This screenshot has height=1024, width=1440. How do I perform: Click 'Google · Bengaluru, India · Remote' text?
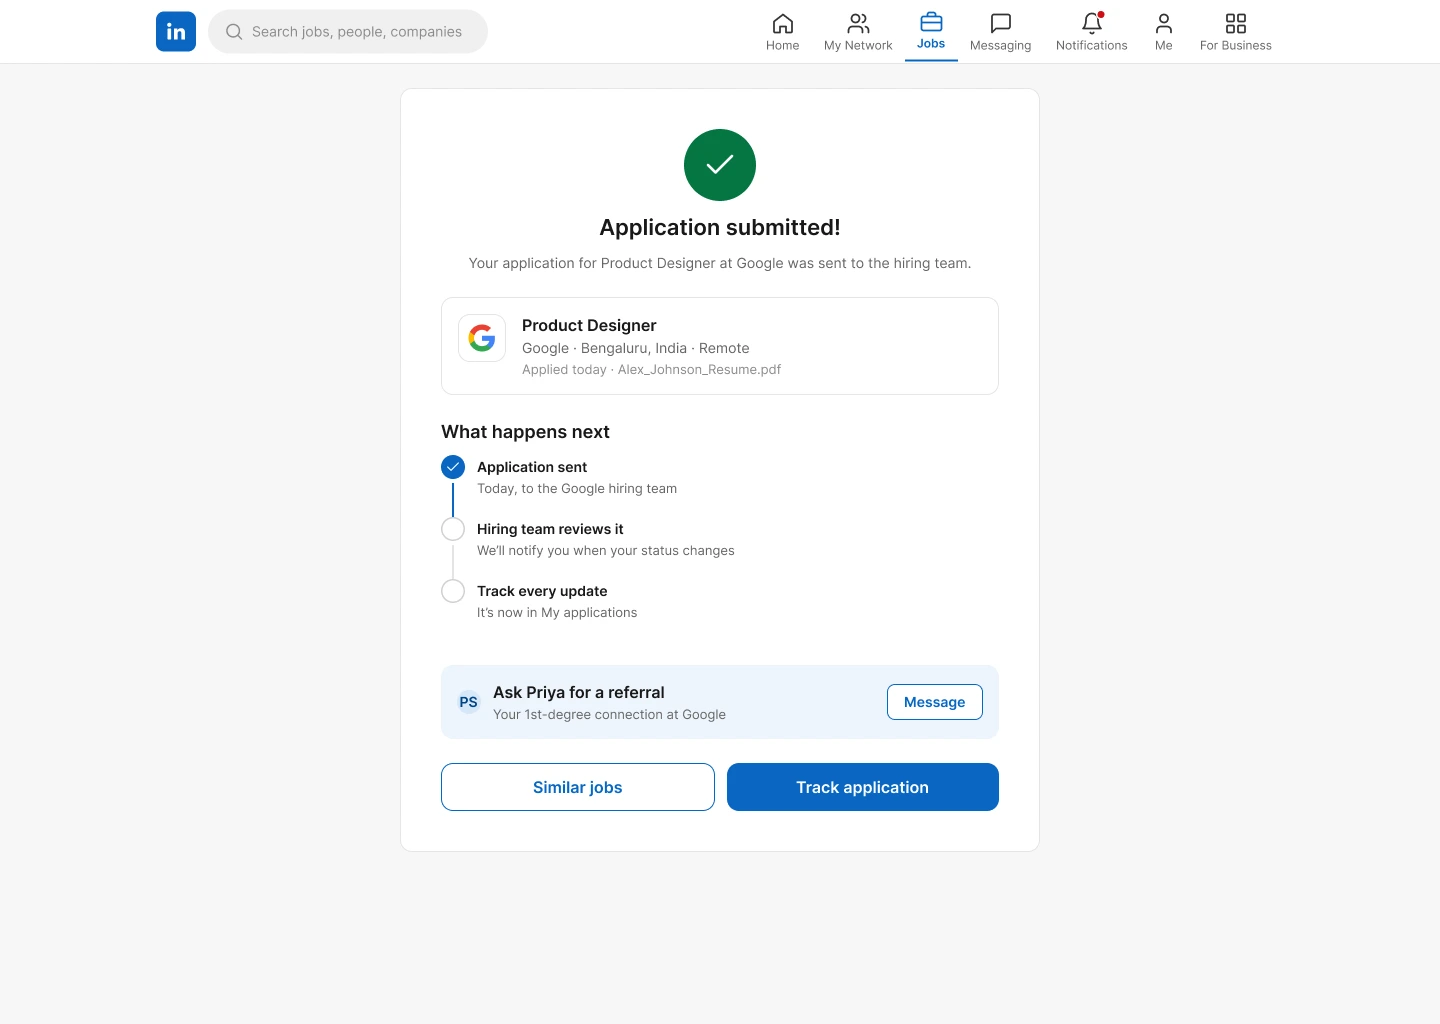click(636, 348)
